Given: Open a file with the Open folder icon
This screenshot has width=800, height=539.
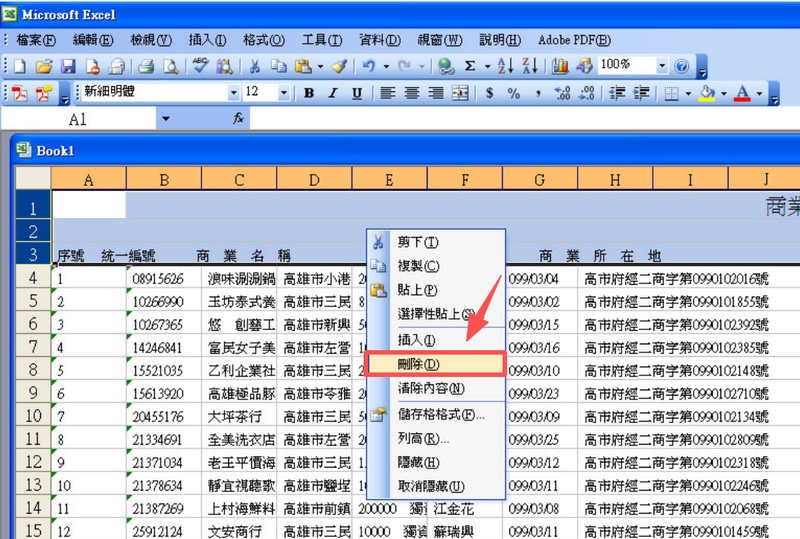Looking at the screenshot, I should (44, 66).
